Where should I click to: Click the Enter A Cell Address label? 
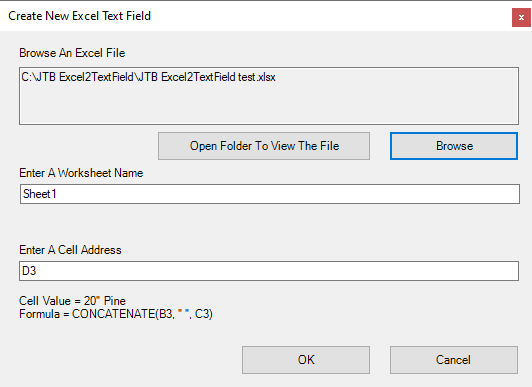(70, 250)
